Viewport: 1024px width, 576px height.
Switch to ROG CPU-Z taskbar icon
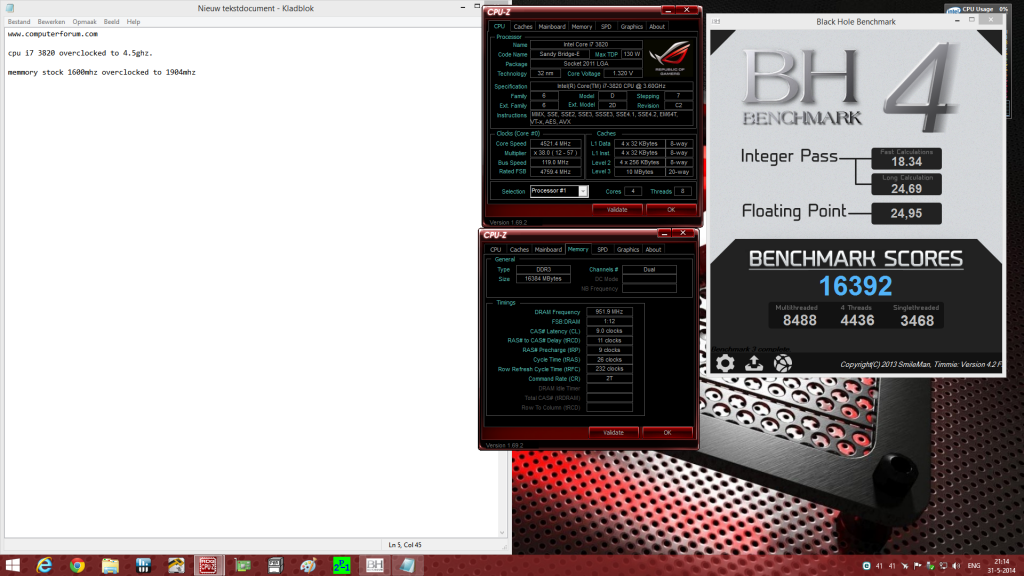[x=208, y=565]
